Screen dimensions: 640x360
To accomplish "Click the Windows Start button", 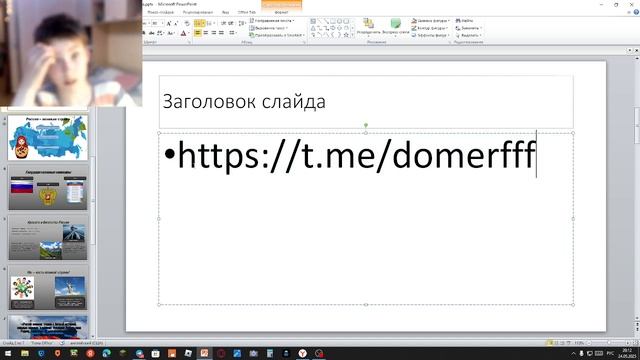I will click(x=8, y=353).
